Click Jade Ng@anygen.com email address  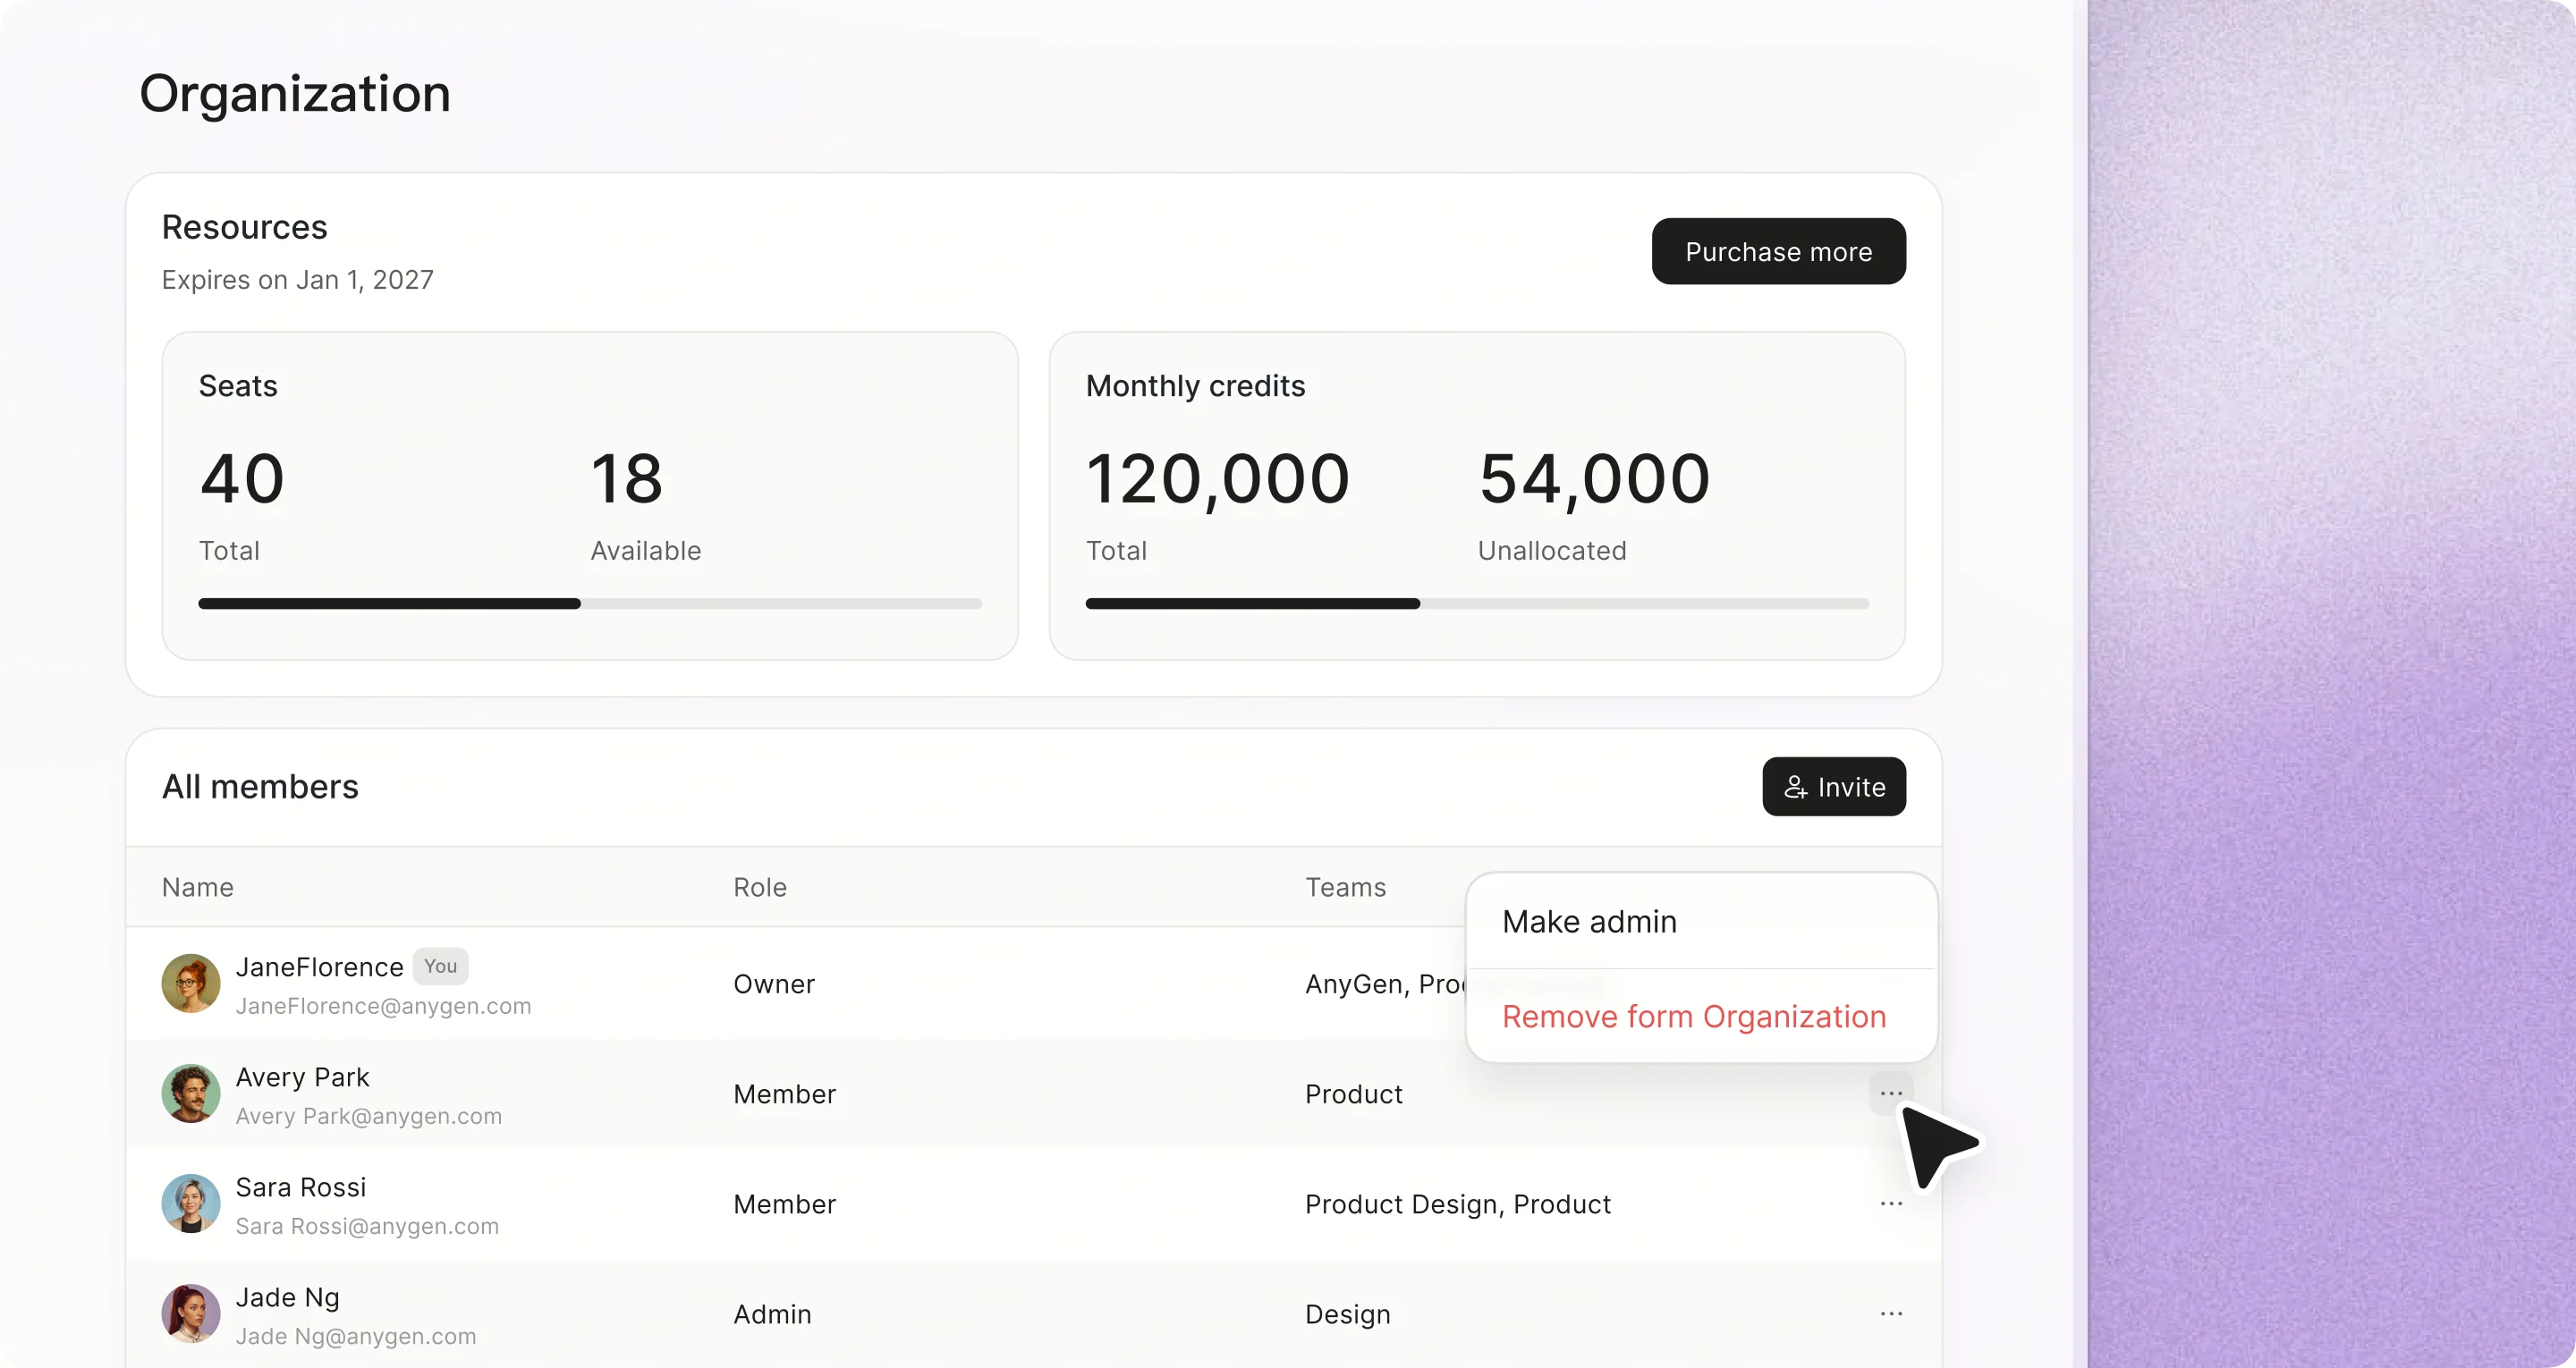356,1336
